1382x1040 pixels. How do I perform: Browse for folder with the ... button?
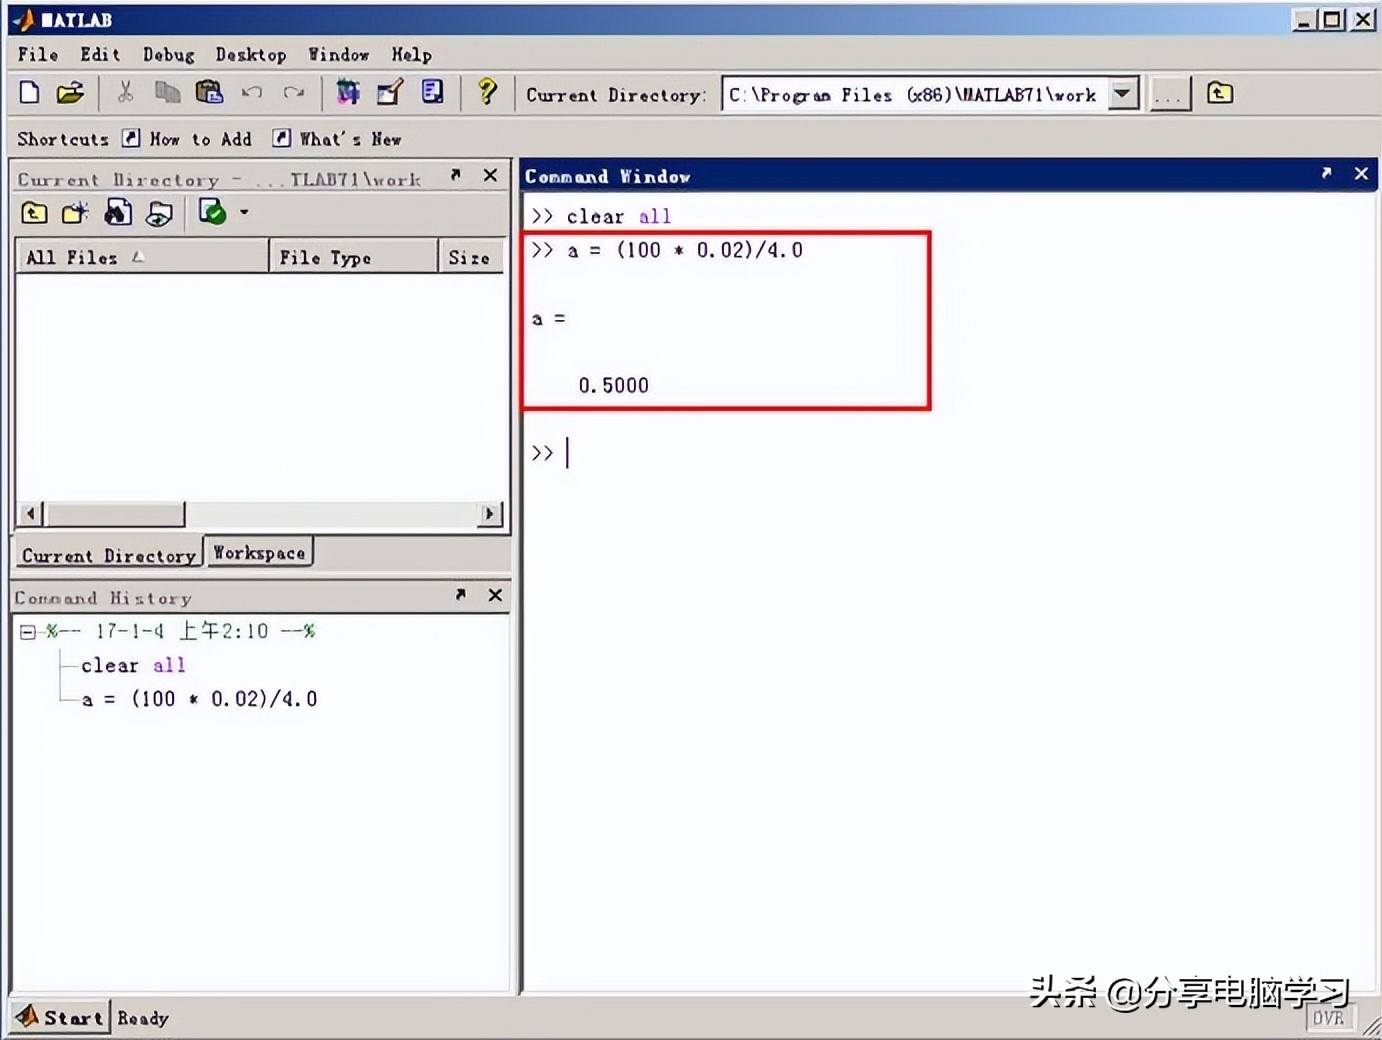click(x=1169, y=94)
